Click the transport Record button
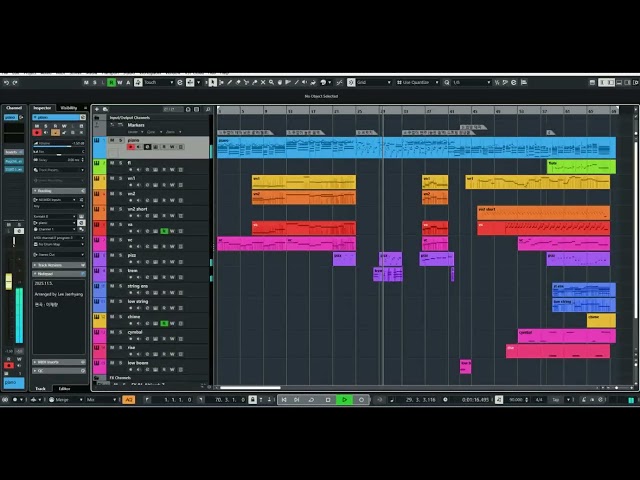Viewport: 640px width, 480px height. (361, 400)
